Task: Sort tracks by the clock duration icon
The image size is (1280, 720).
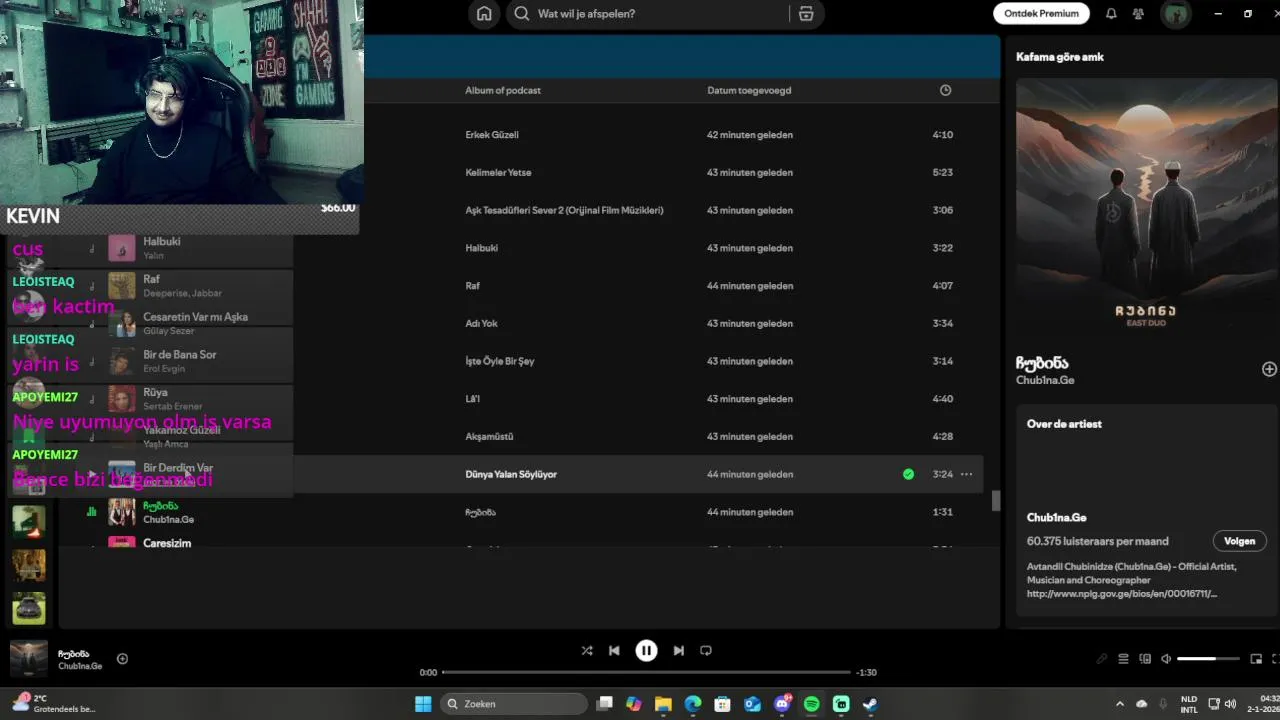Action: tap(945, 90)
